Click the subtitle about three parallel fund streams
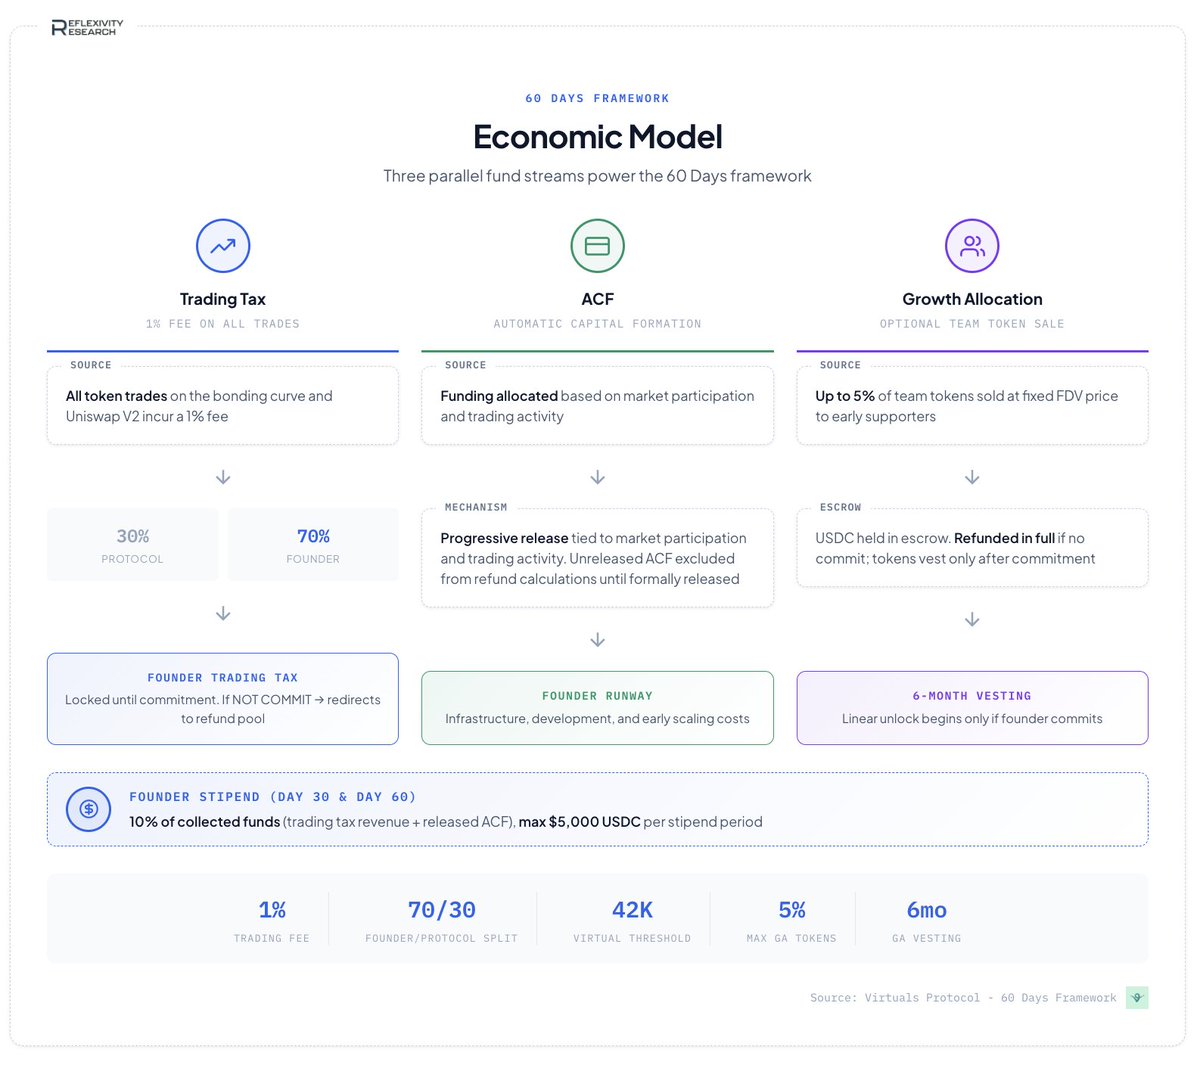 597,176
